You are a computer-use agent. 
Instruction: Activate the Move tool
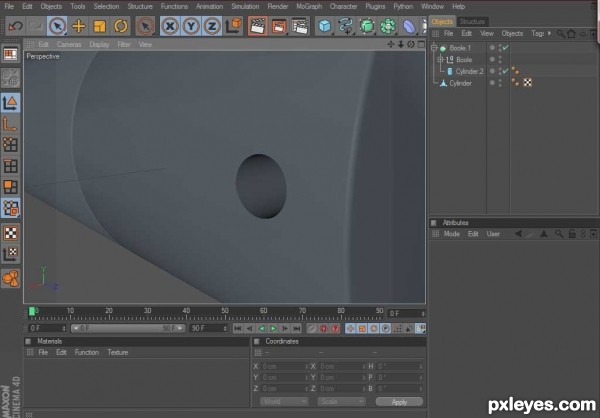78,26
